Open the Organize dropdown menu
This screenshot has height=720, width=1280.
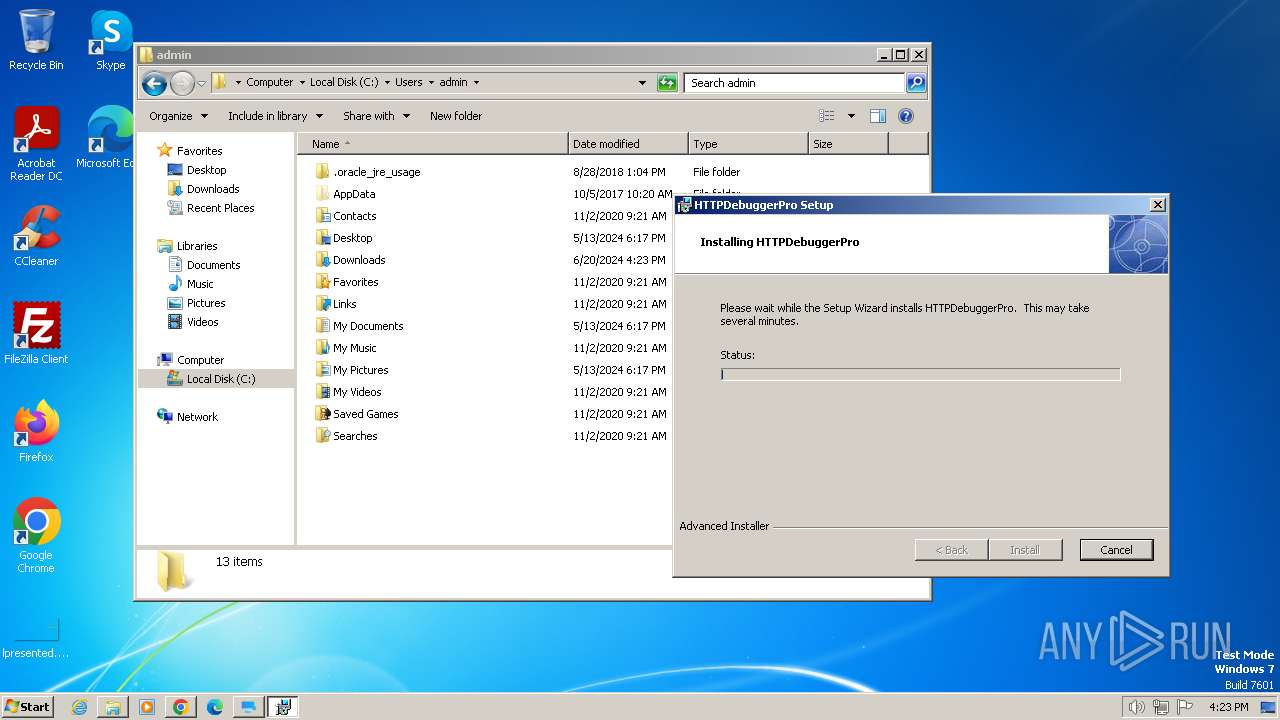[x=178, y=116]
